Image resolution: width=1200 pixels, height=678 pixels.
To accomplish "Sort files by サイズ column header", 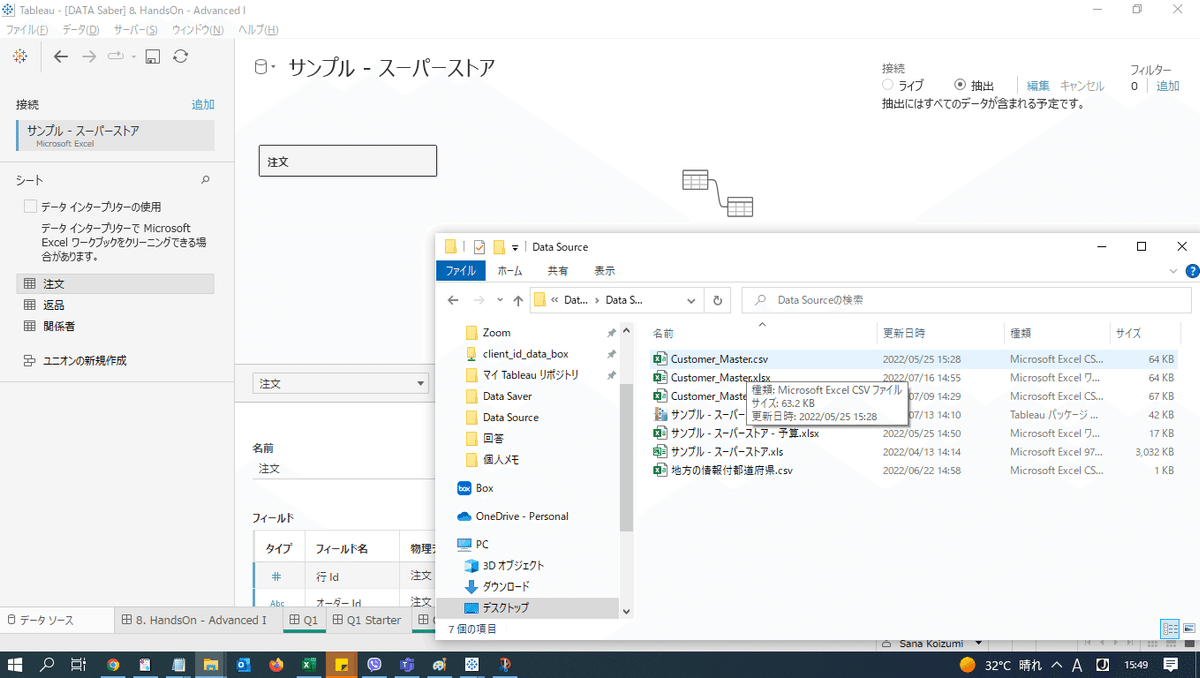I will 1128,333.
